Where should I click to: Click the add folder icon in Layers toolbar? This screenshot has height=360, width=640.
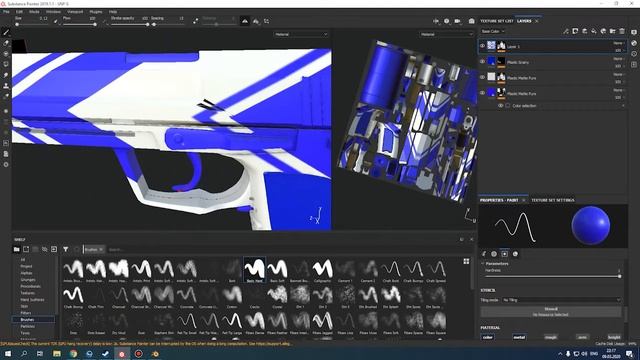pyautogui.click(x=613, y=31)
